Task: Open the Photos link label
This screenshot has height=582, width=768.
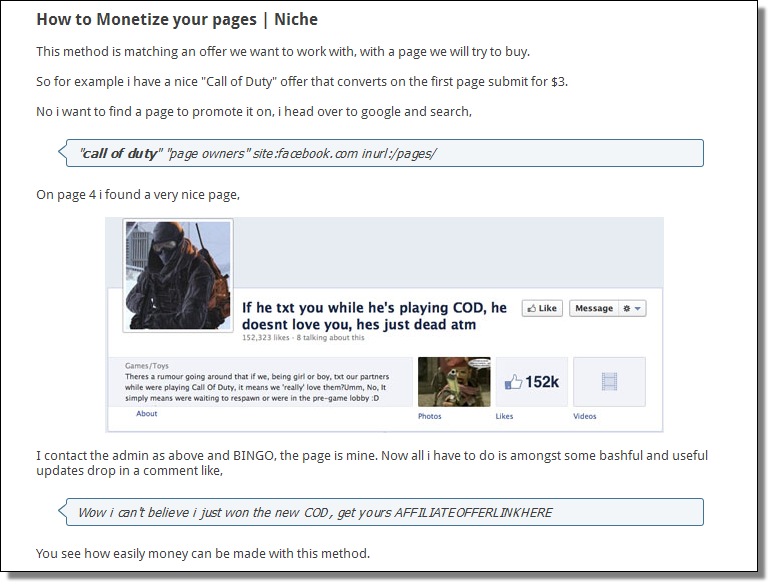Action: [430, 416]
